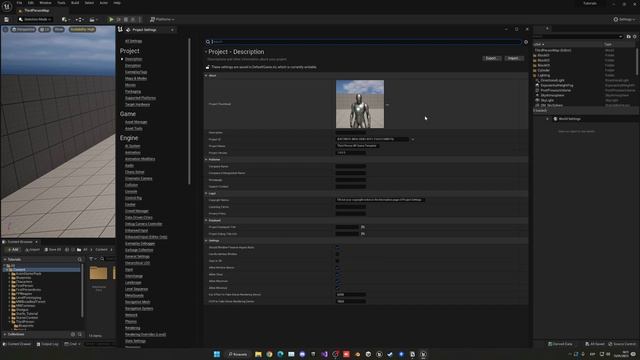Select the Project Settings tab
The width and height of the screenshot is (640, 360).
[144, 30]
